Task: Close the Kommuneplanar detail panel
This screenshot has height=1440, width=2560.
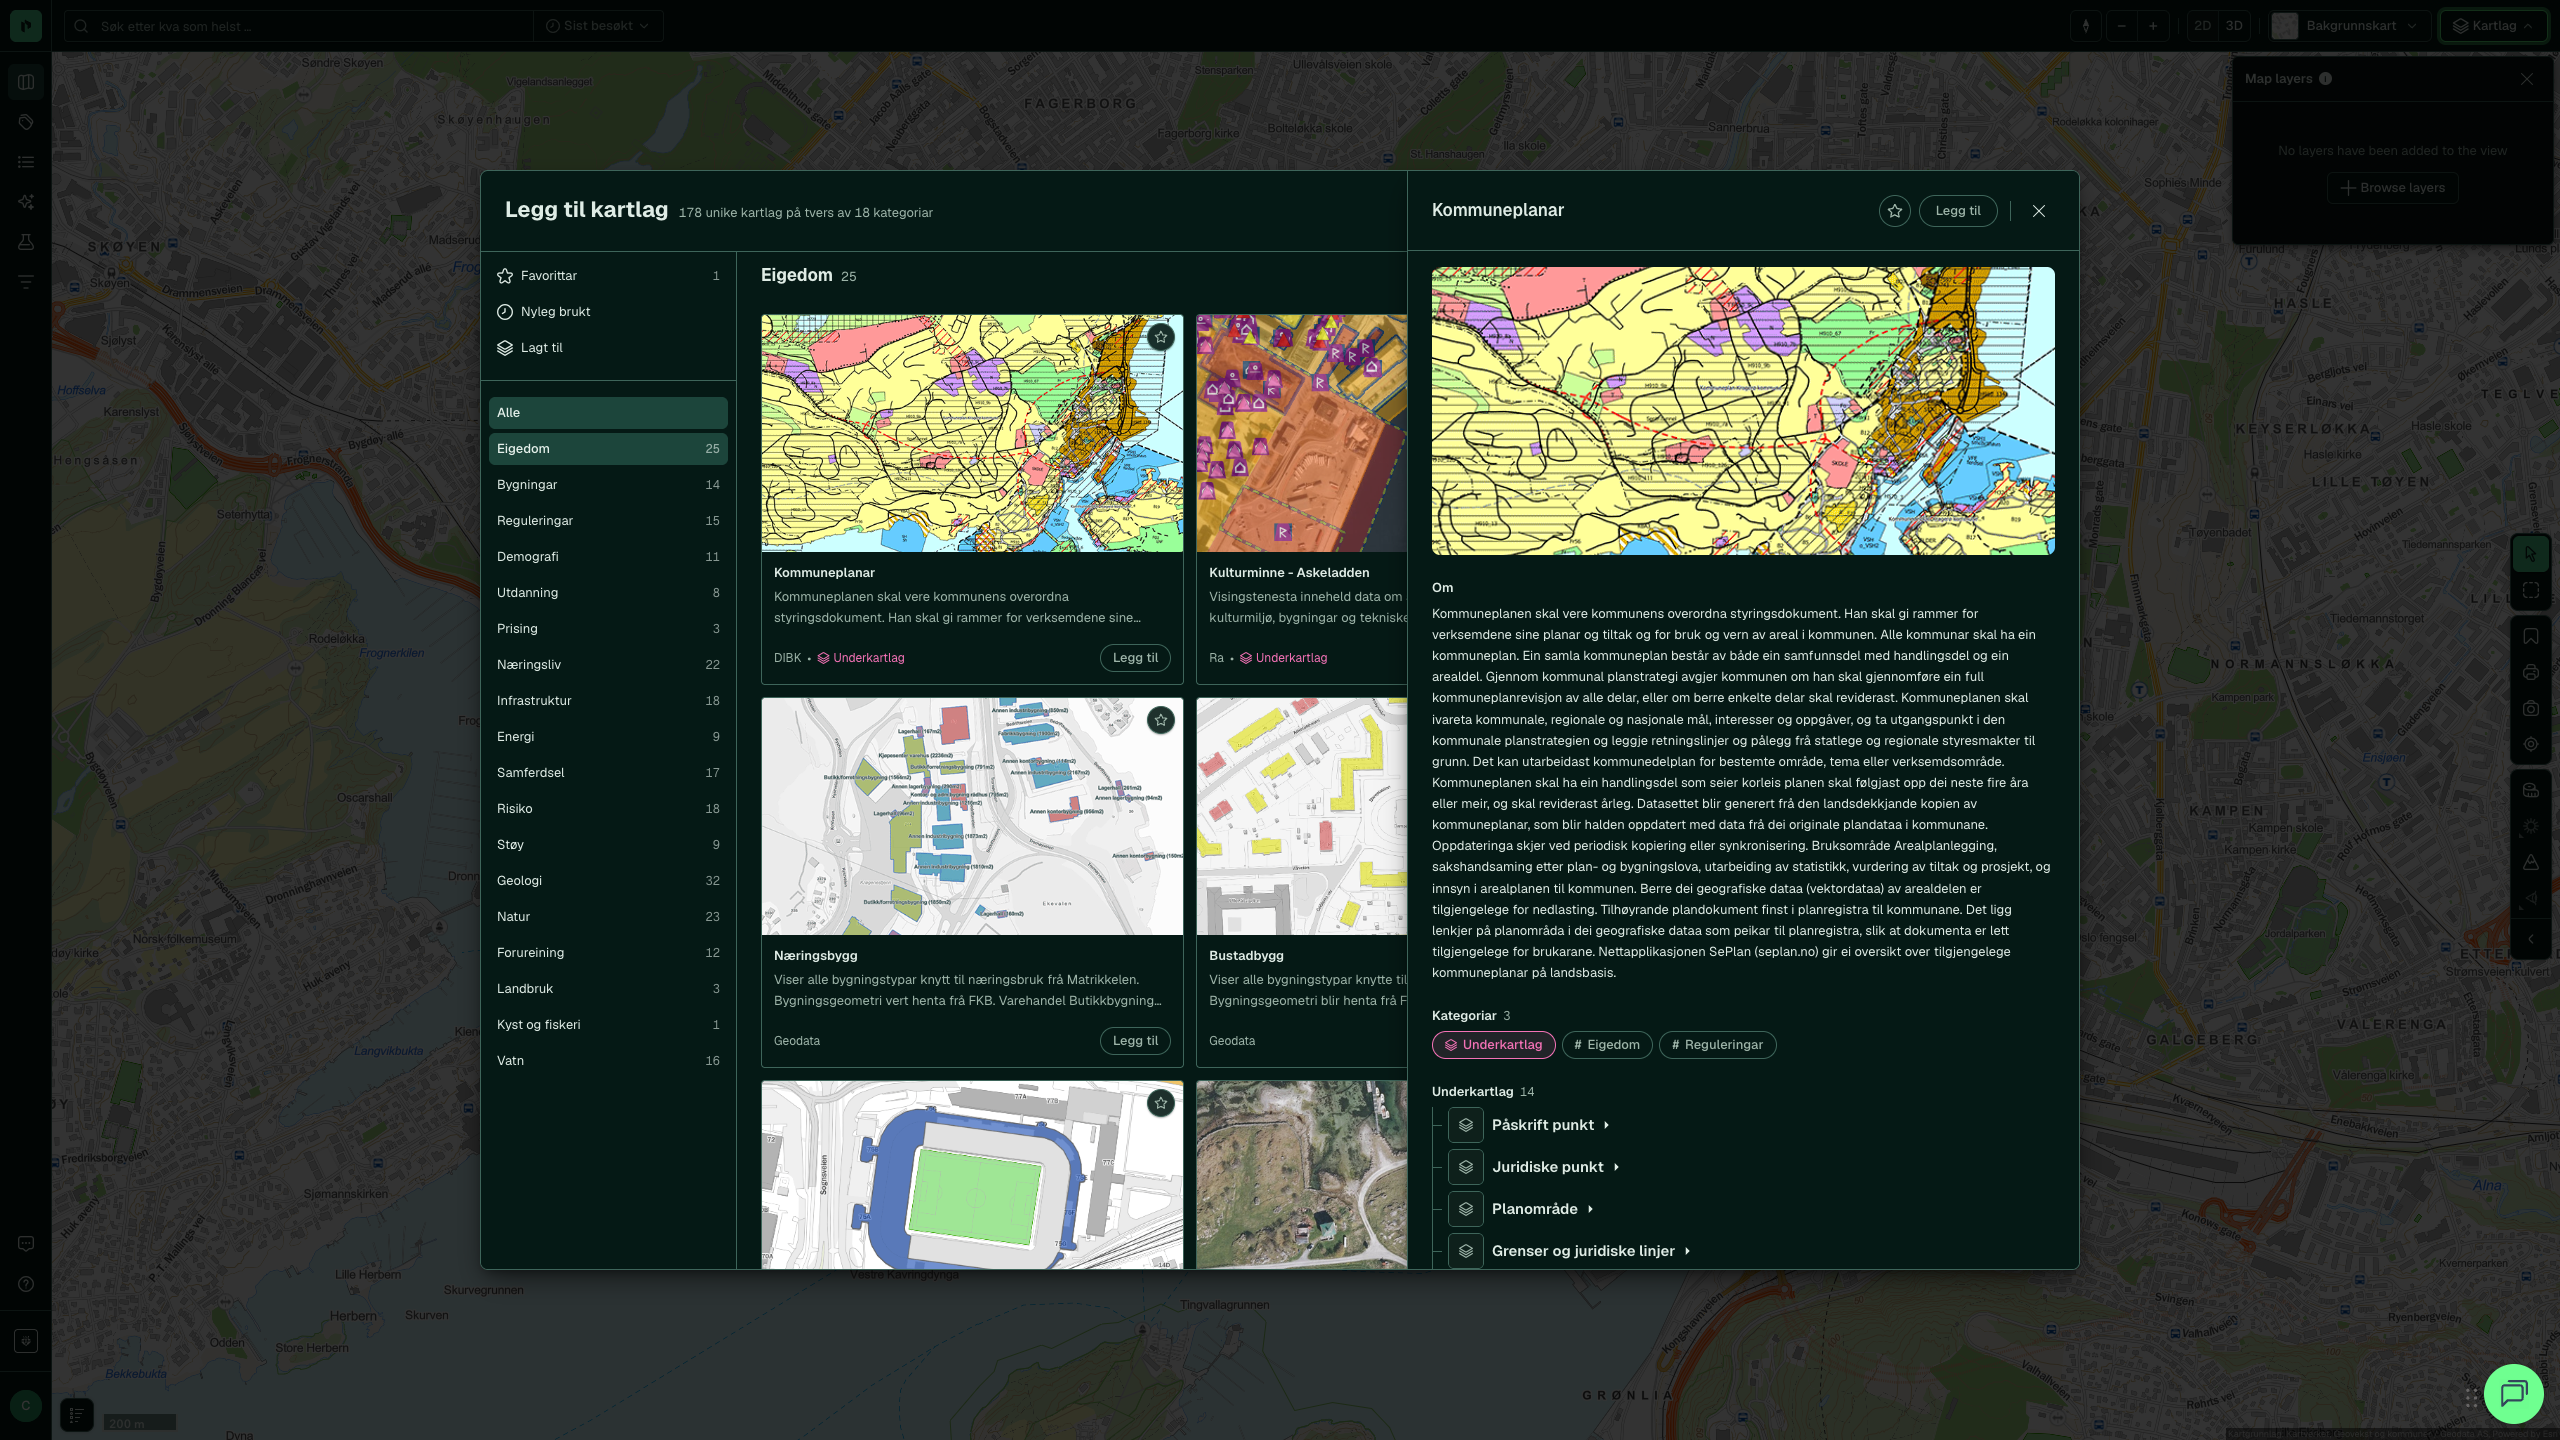Action: click(2039, 211)
